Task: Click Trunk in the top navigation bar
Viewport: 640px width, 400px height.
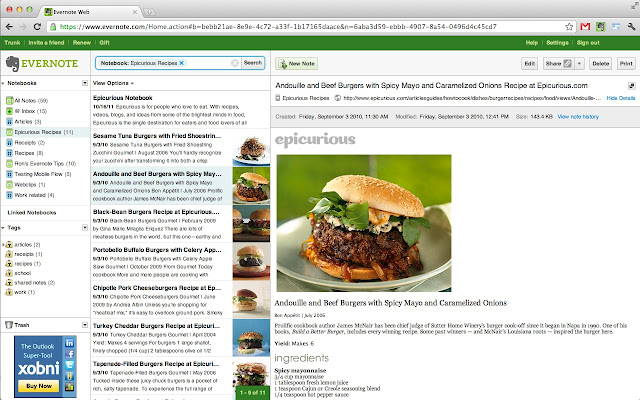Action: [x=12, y=43]
